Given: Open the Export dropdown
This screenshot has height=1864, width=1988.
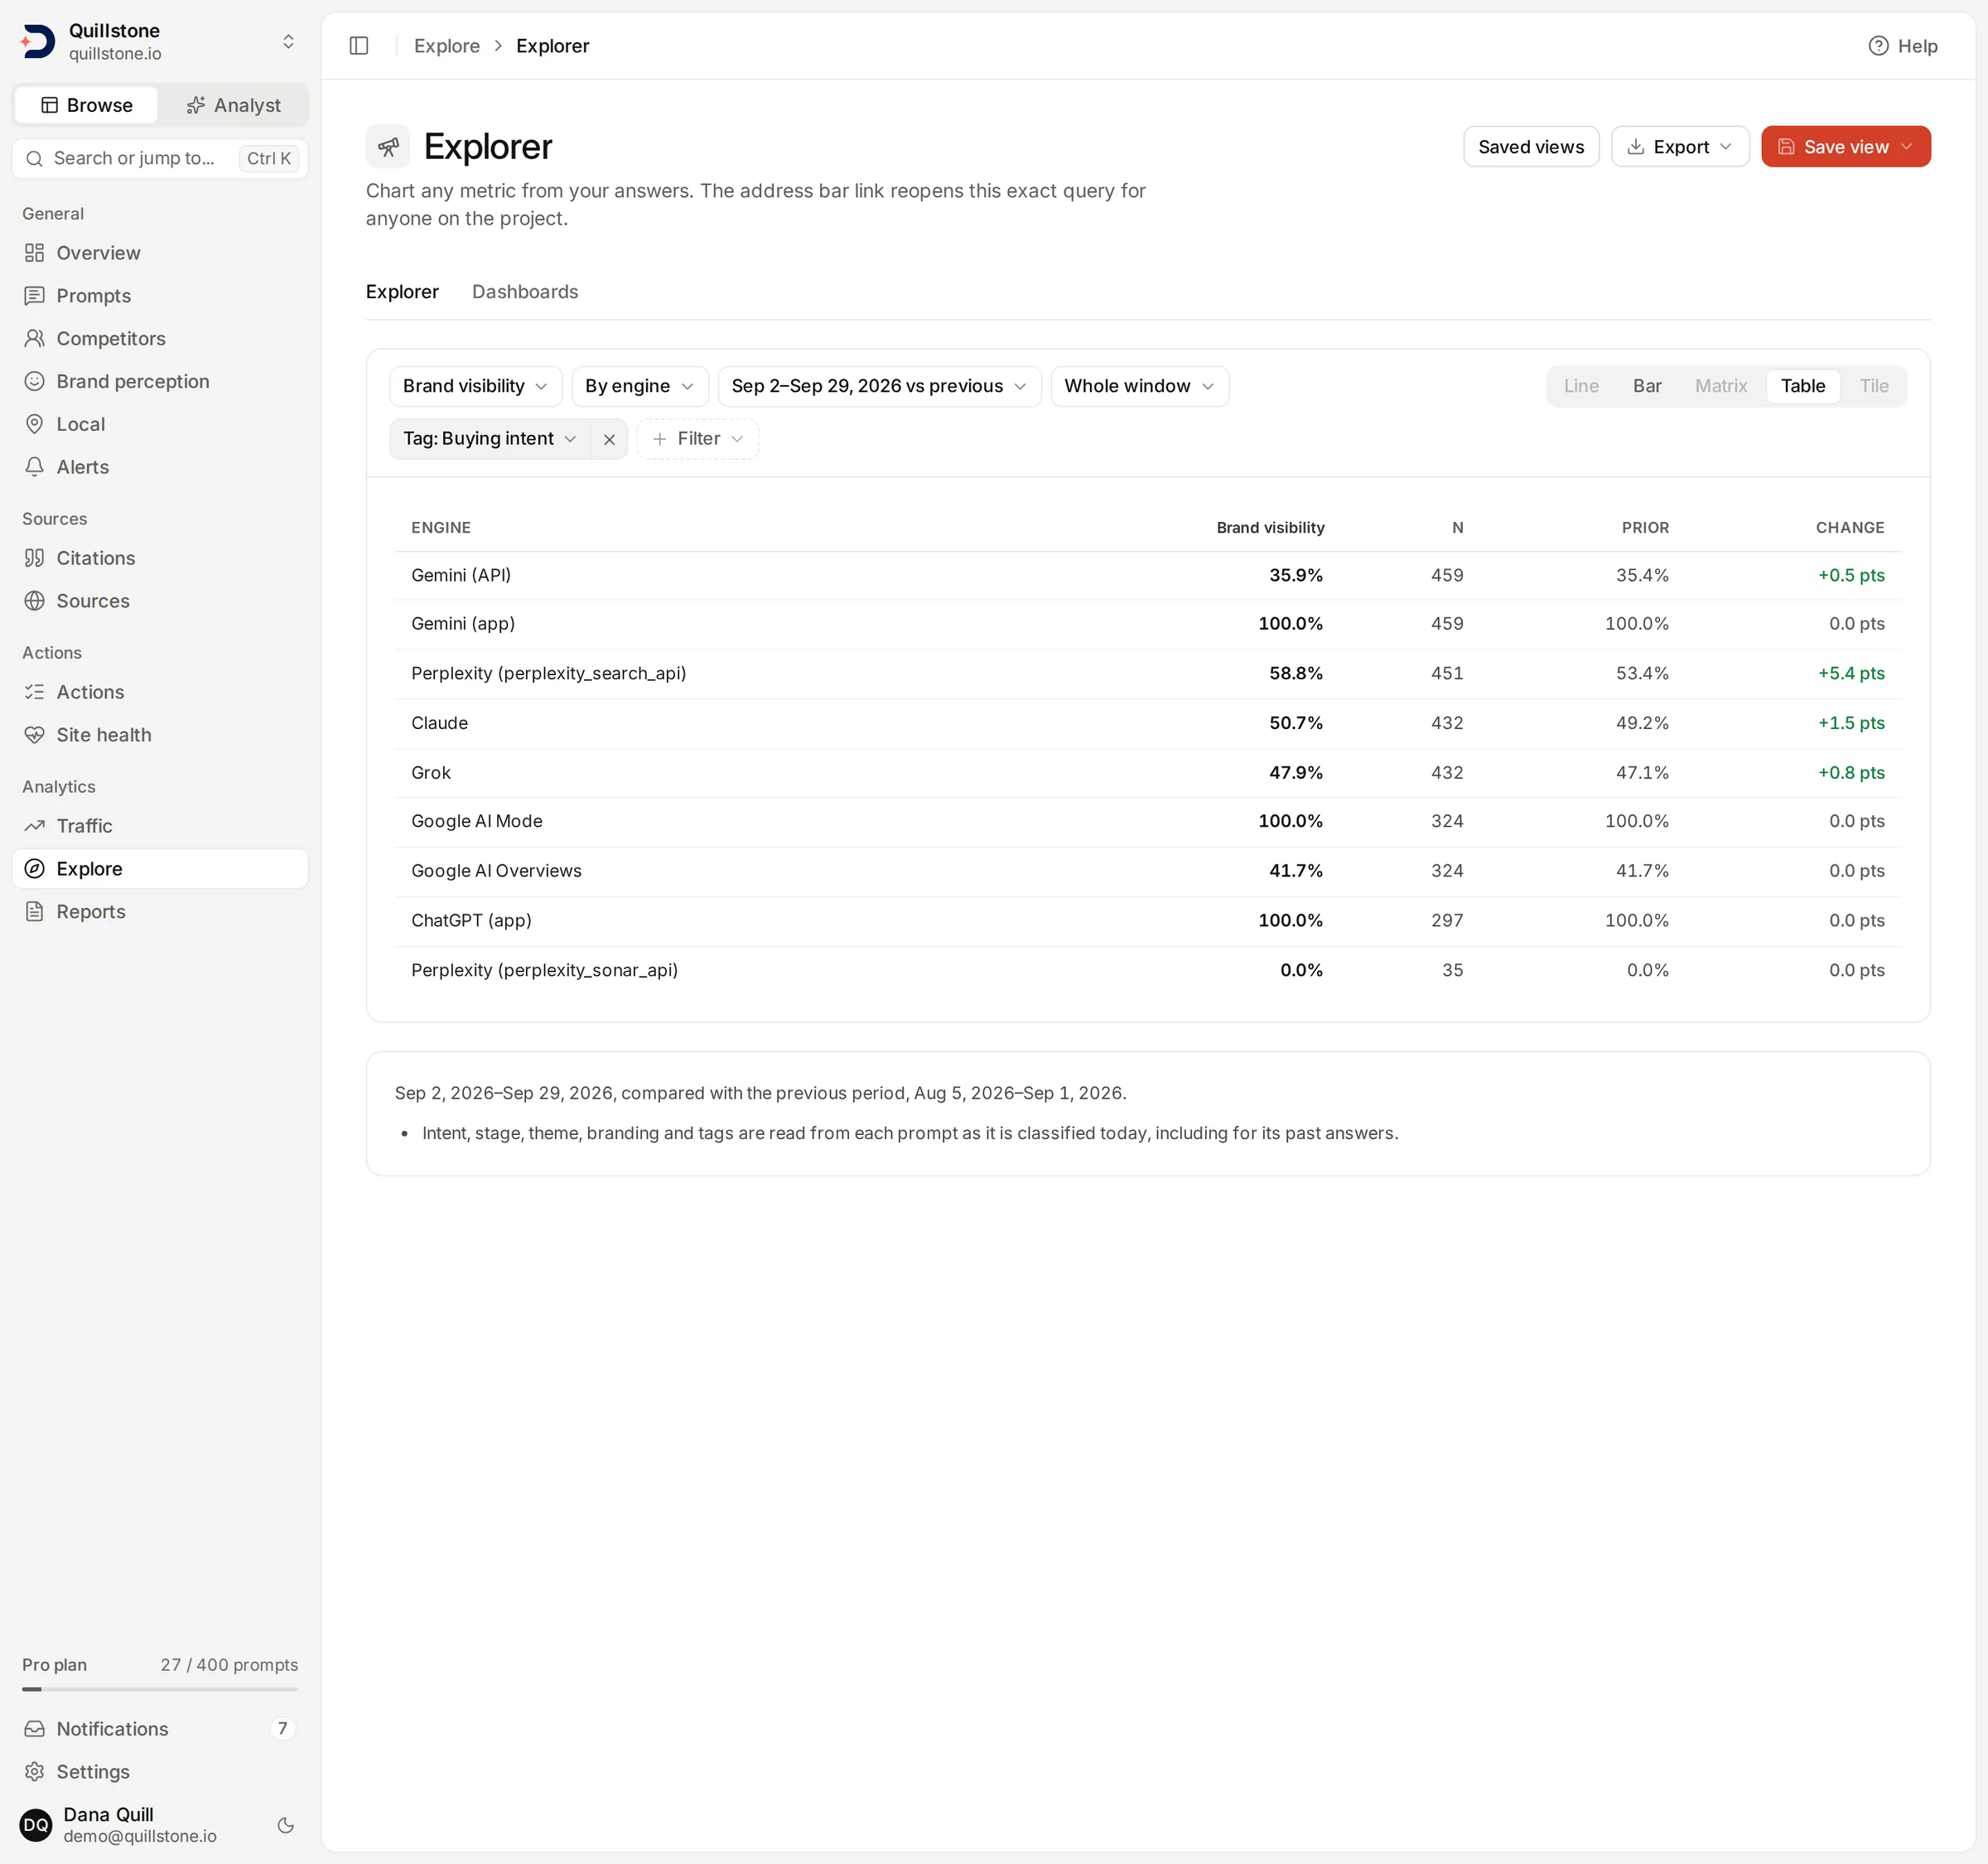Looking at the screenshot, I should [1680, 147].
